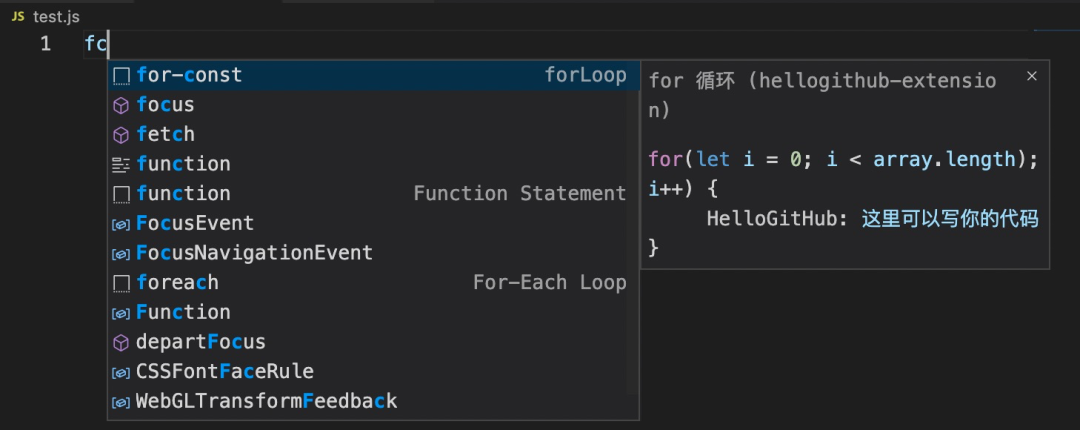This screenshot has height=430, width=1080.
Task: Click the typed text 'fc' in editor
Action: [x=96, y=44]
